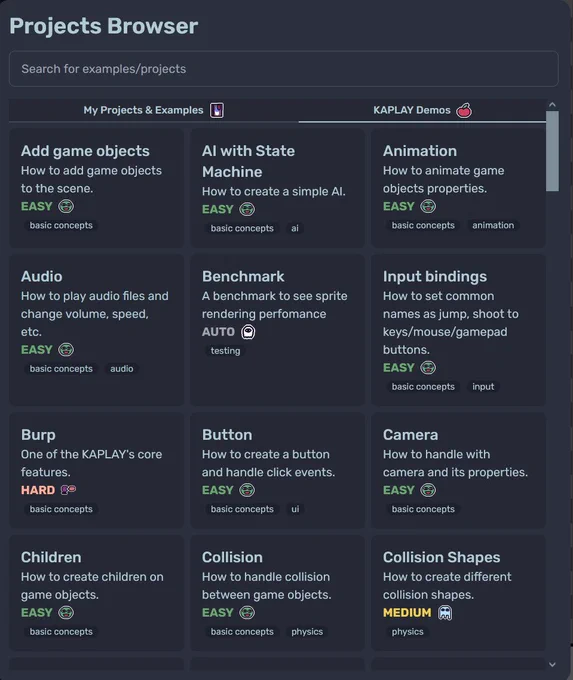The image size is (573, 680).
Task: Click the EASY face icon on Camera card
Action: (x=428, y=490)
